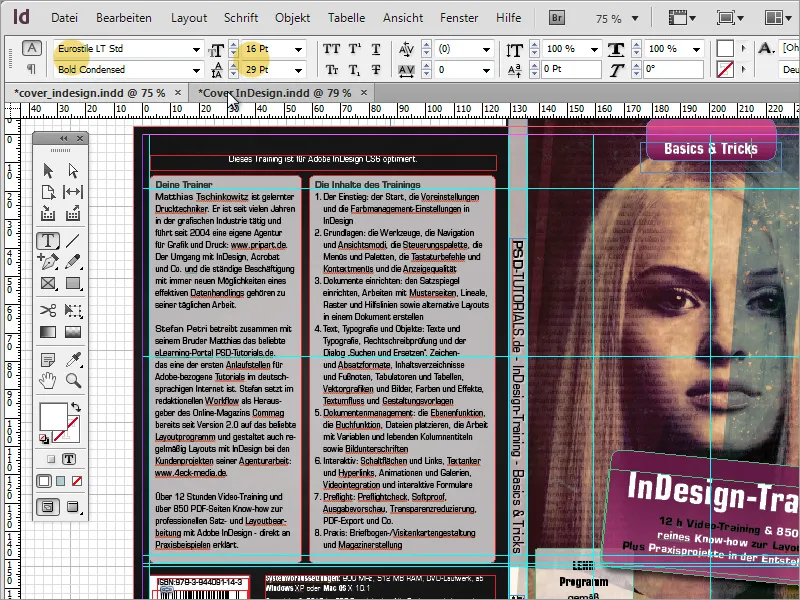Open the Layout menu
Screen dimensions: 800x600
point(189,18)
